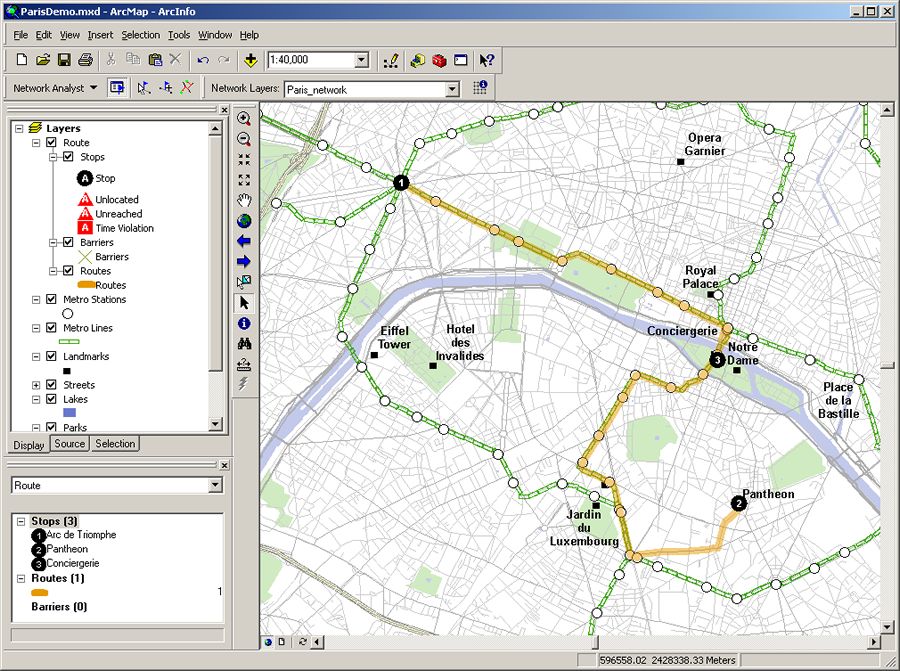900x671 pixels.
Task: Toggle the Barriers layer checkbox
Action: coord(68,242)
